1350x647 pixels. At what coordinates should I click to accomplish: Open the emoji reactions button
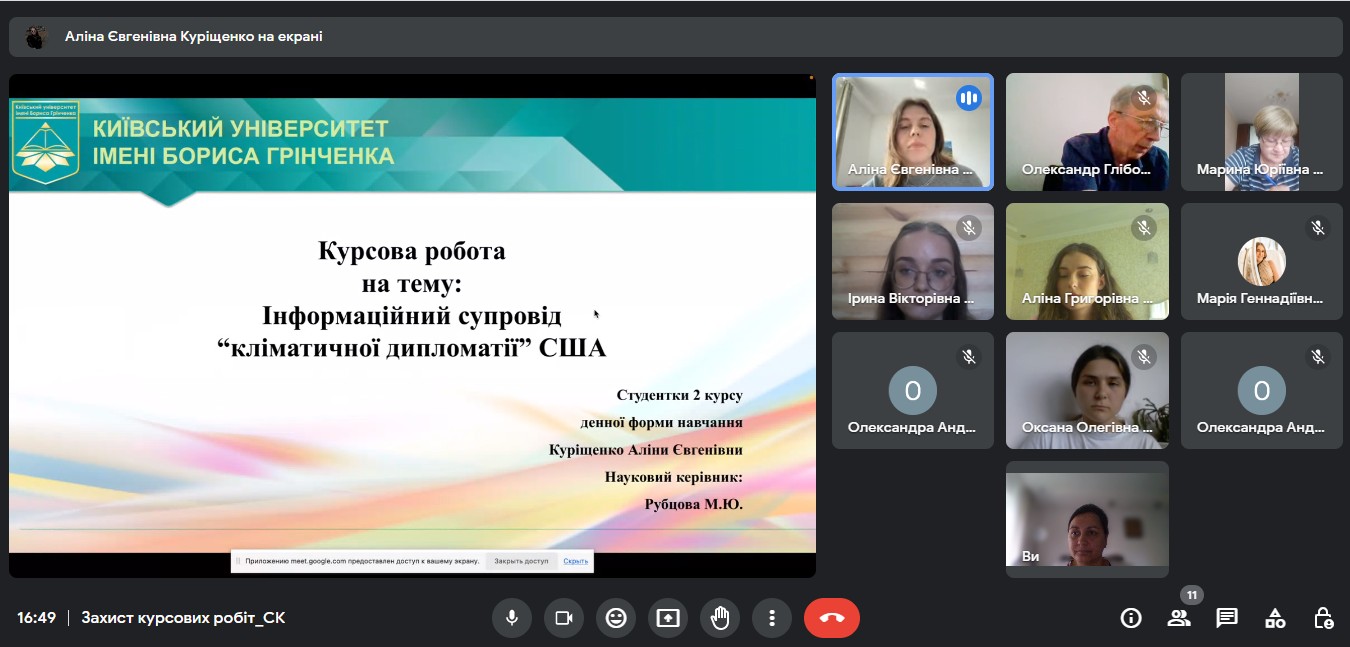click(615, 618)
